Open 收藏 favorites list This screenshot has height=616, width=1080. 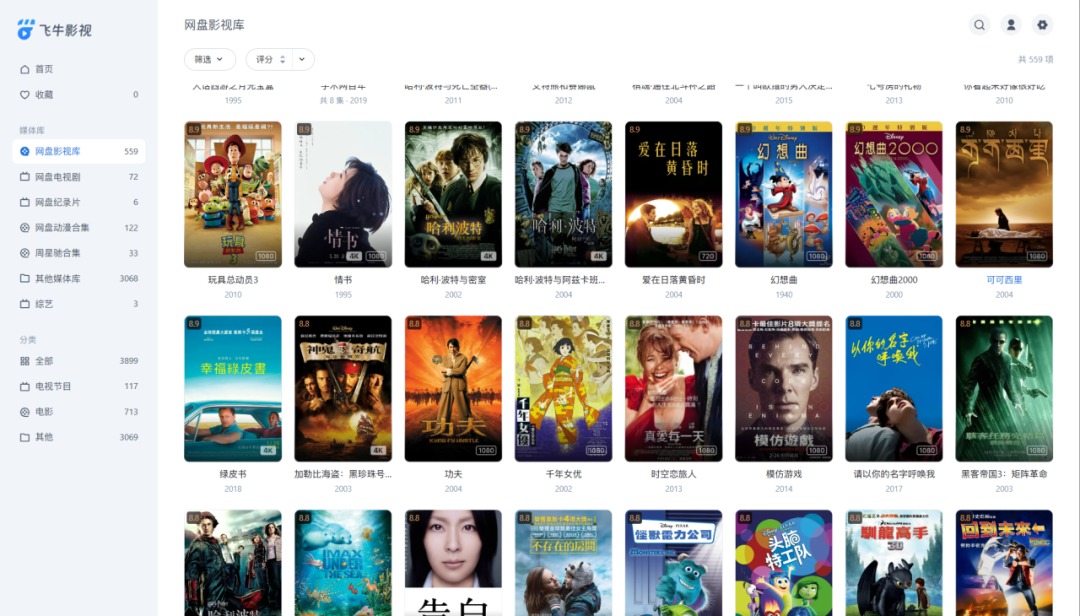click(x=79, y=94)
